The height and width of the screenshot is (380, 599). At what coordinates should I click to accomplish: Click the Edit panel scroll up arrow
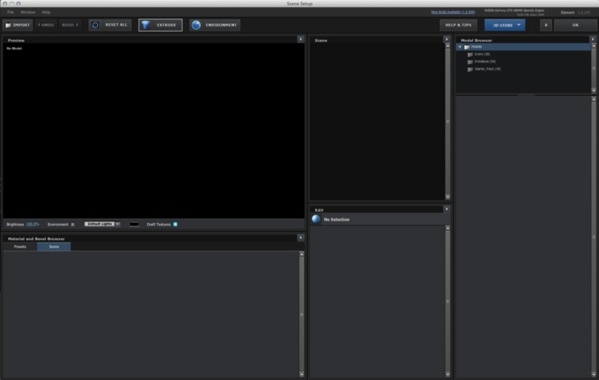[x=448, y=228]
